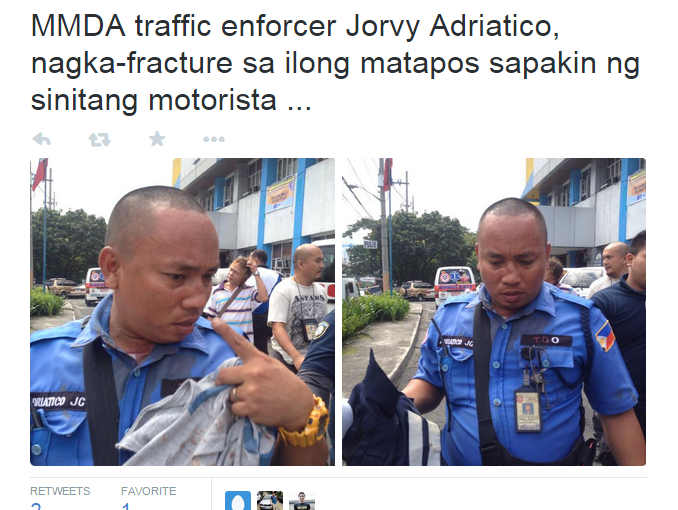Expand tweet actions with three-dot icon
The width and height of the screenshot is (678, 510).
pyautogui.click(x=214, y=139)
